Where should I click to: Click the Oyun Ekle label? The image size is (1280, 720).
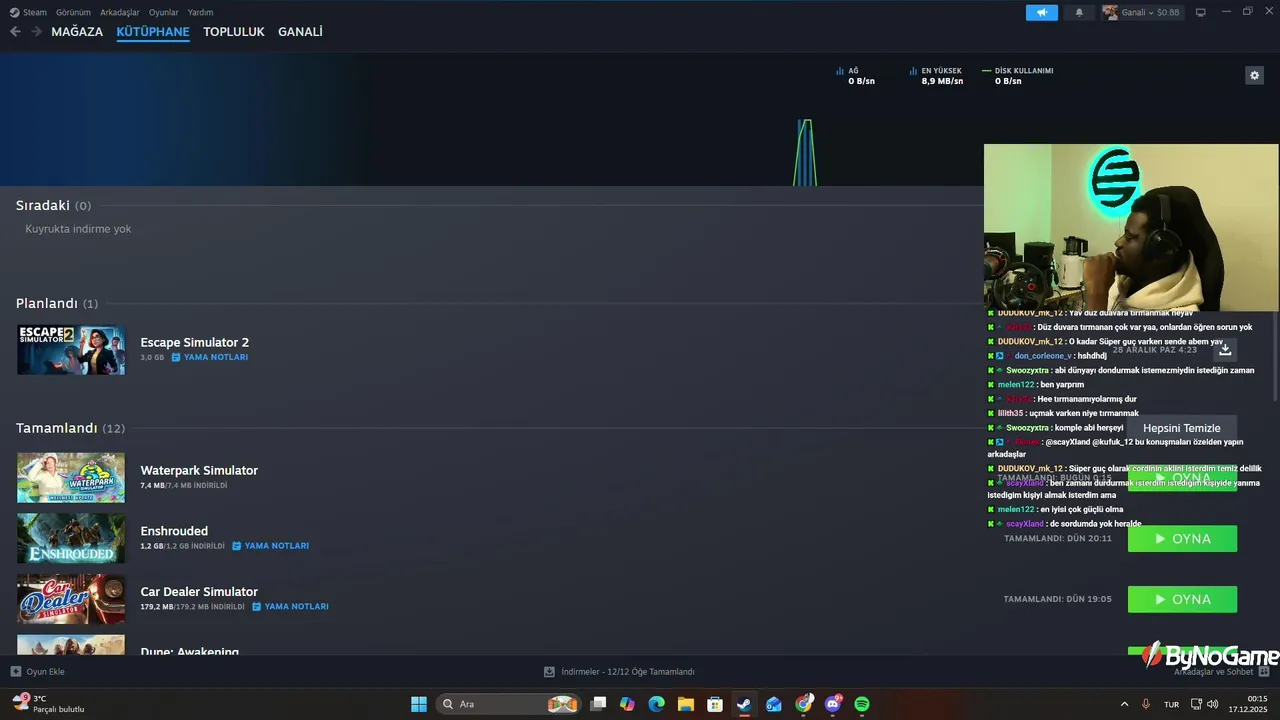pyautogui.click(x=45, y=672)
